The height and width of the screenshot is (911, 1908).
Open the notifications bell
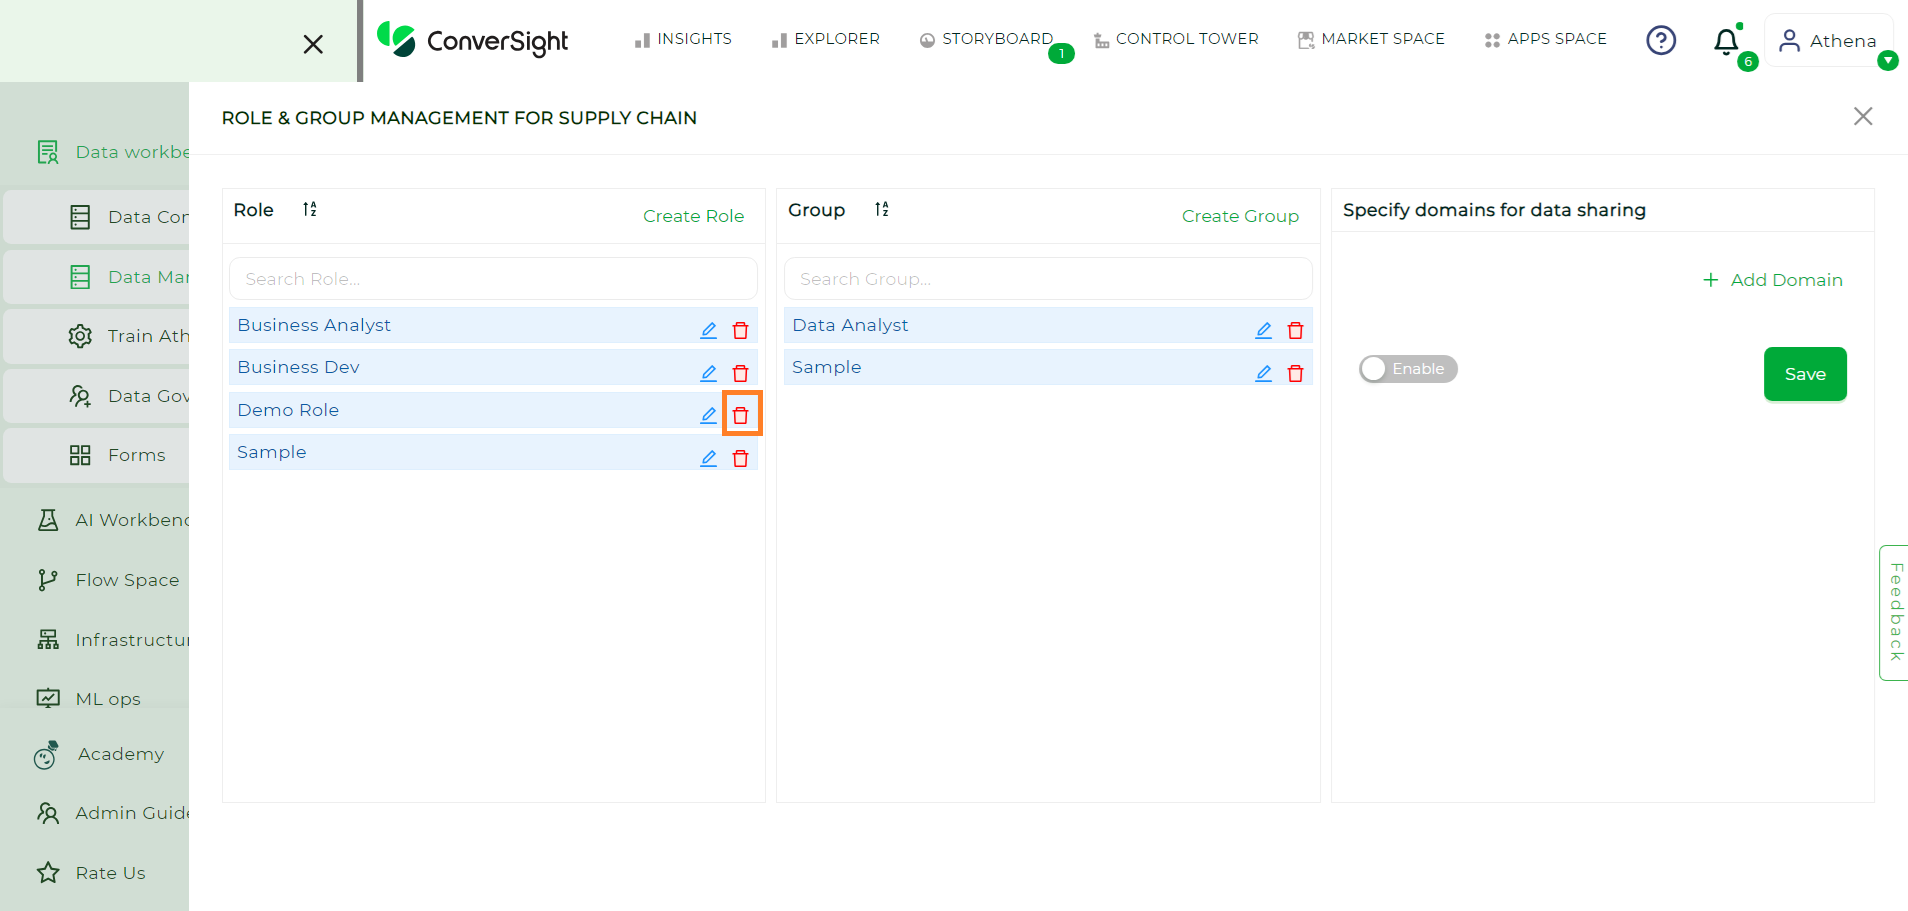tap(1726, 41)
